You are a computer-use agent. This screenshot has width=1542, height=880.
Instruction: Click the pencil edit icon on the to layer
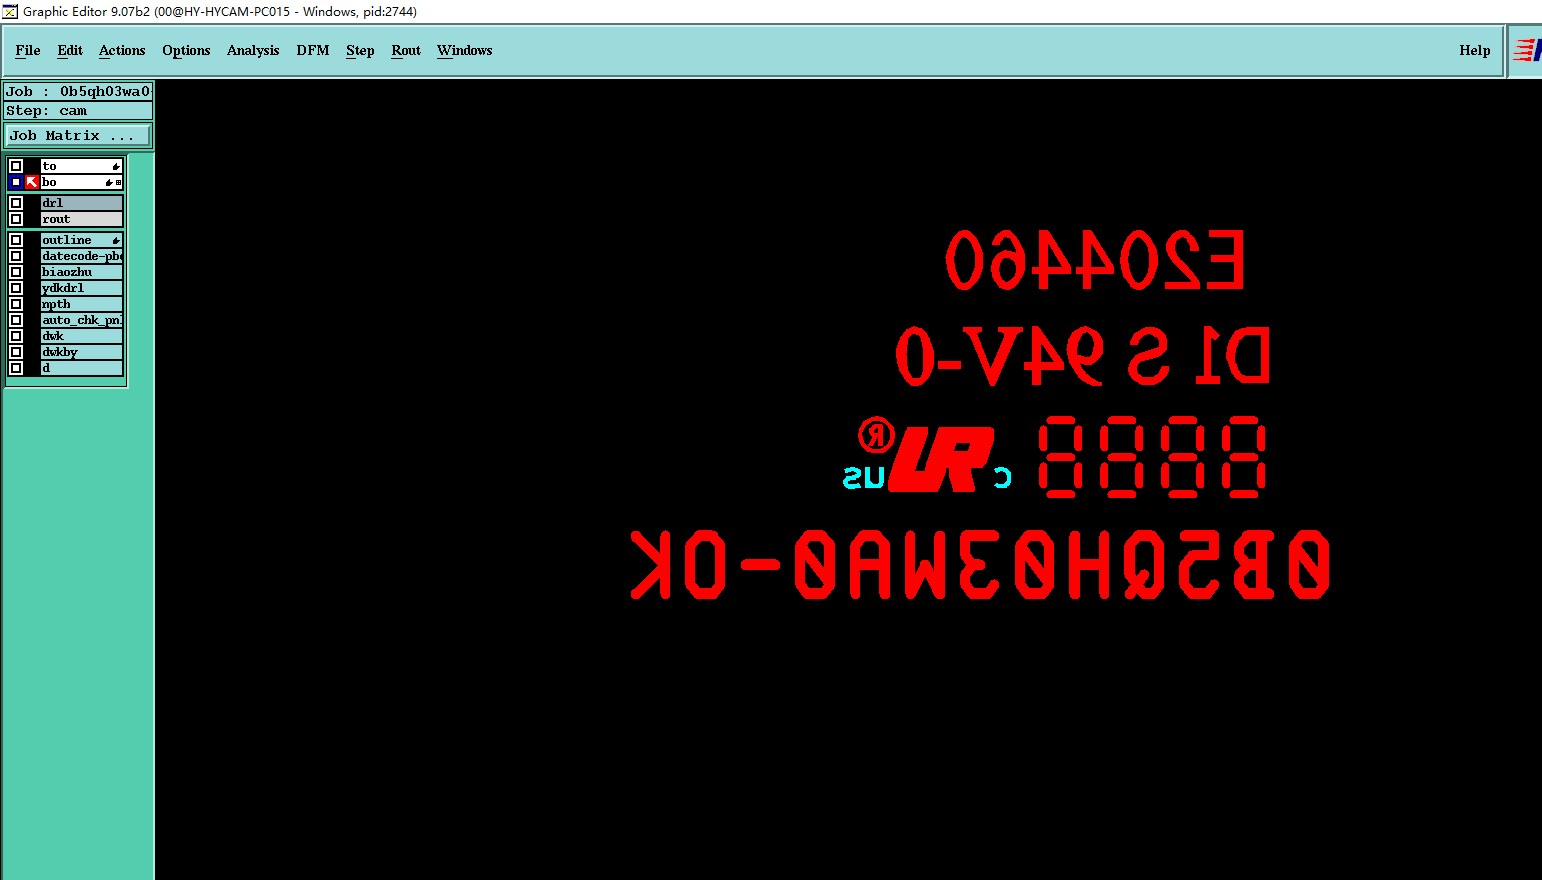point(116,166)
